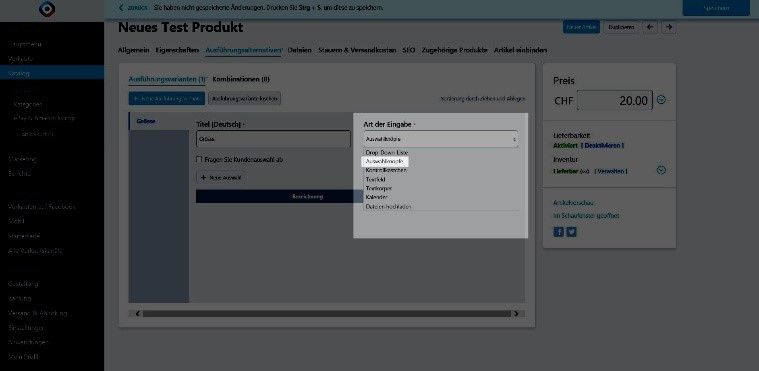This screenshot has height=371, width=759.
Task: Open the Steuern & Versandkosten tab
Action: tap(357, 50)
